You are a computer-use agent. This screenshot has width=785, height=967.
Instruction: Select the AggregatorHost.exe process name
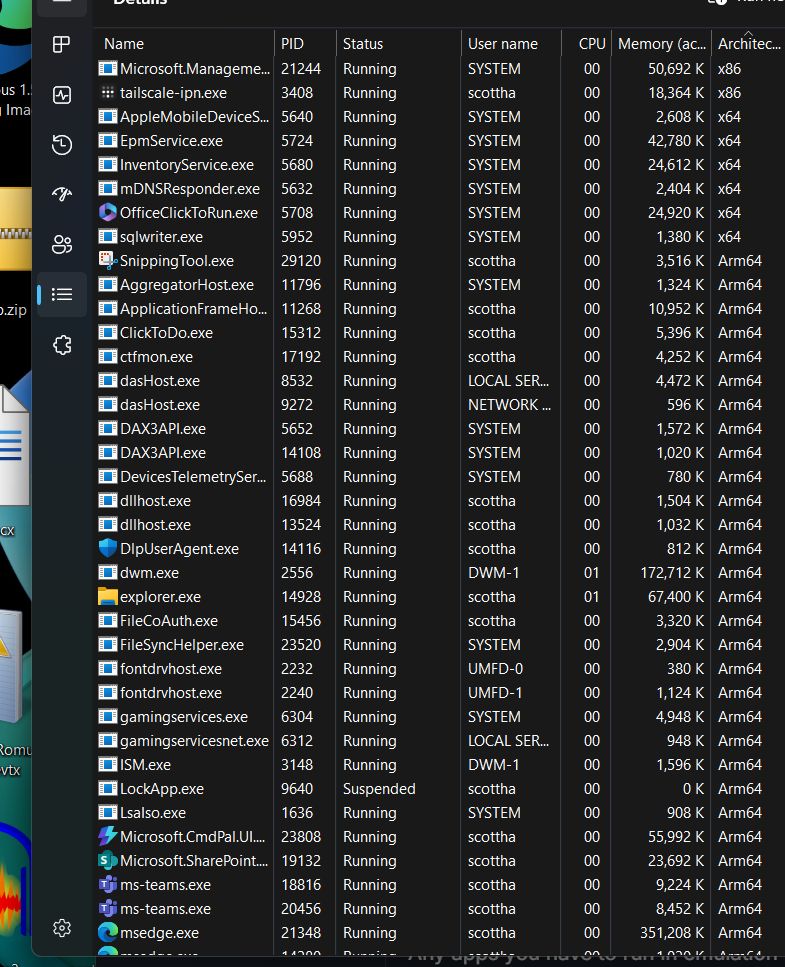click(x=187, y=284)
